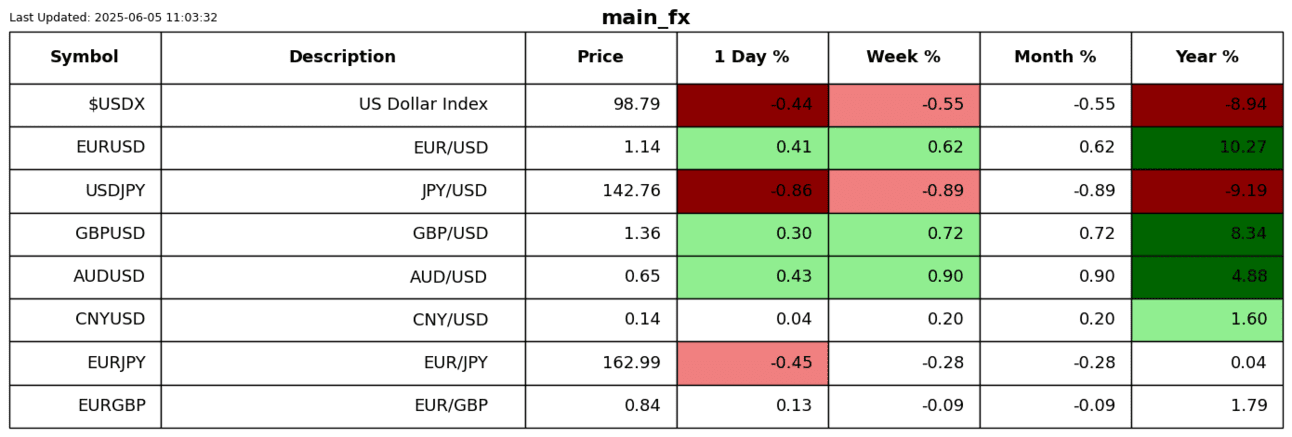Click the main_fx table title
The width and height of the screenshot is (1292, 437).
click(x=645, y=18)
